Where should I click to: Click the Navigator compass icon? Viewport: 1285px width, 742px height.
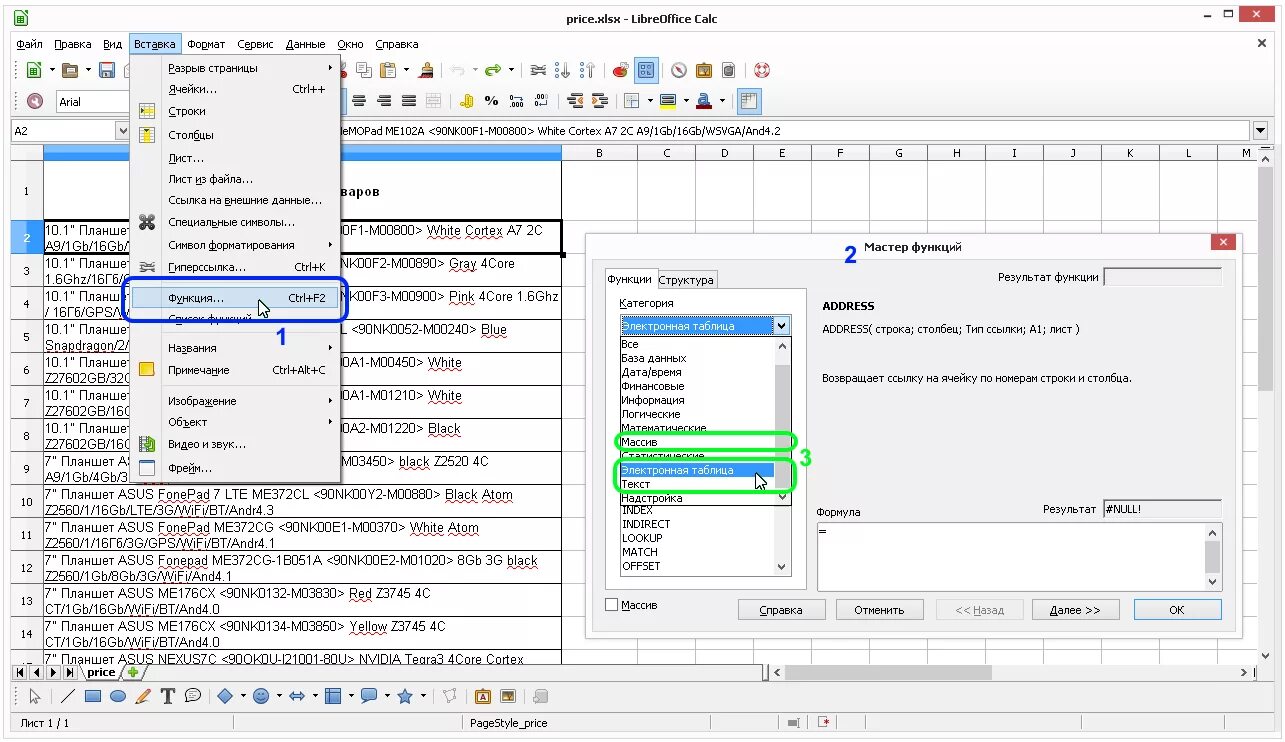pyautogui.click(x=679, y=70)
